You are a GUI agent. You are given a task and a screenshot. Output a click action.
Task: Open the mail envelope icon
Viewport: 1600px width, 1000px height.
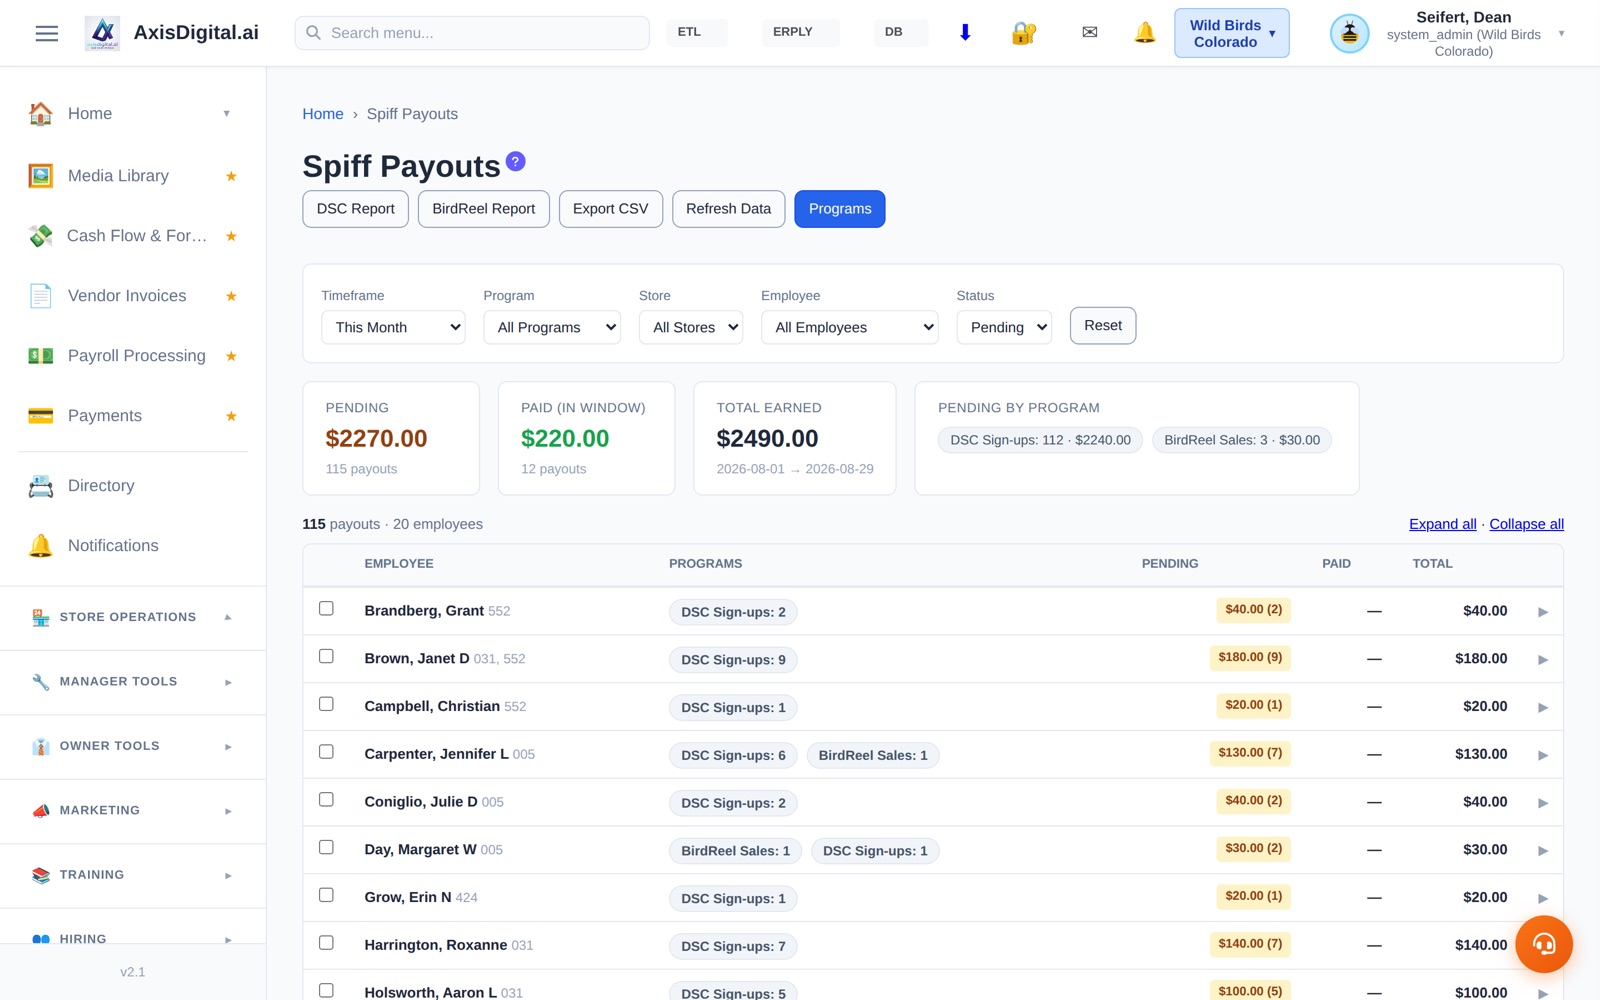1090,33
